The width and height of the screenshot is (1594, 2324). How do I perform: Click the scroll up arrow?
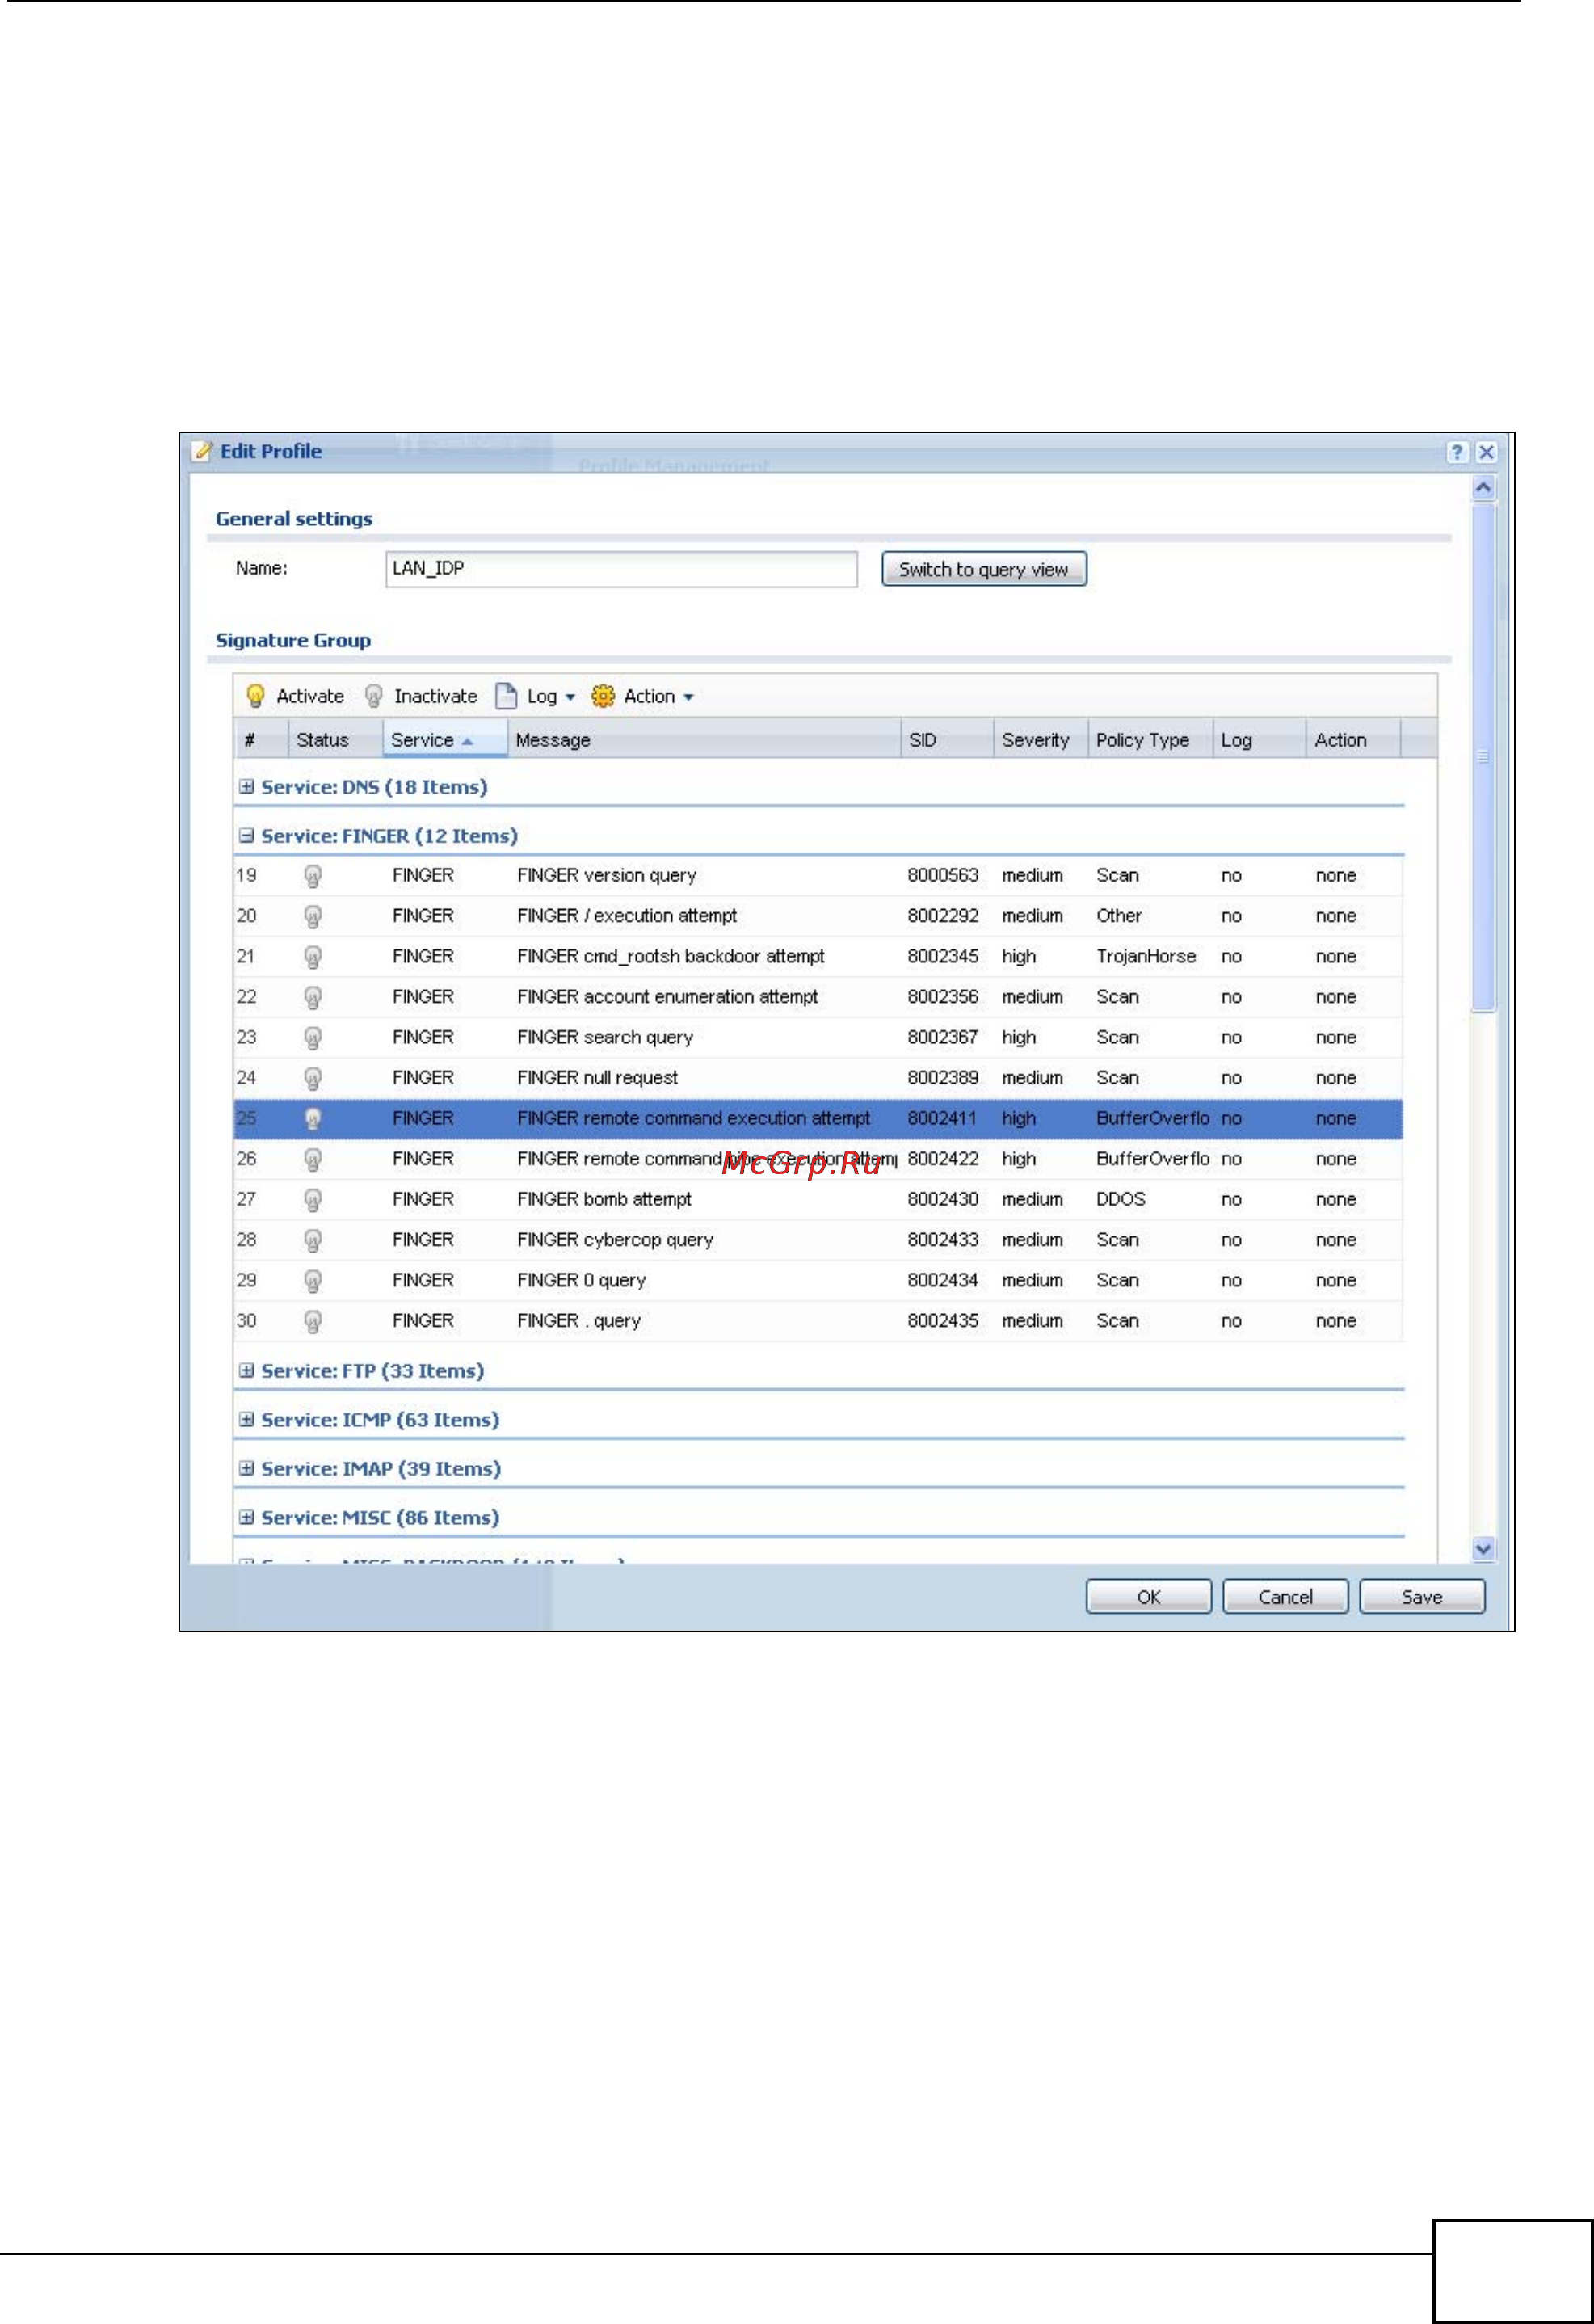1484,488
